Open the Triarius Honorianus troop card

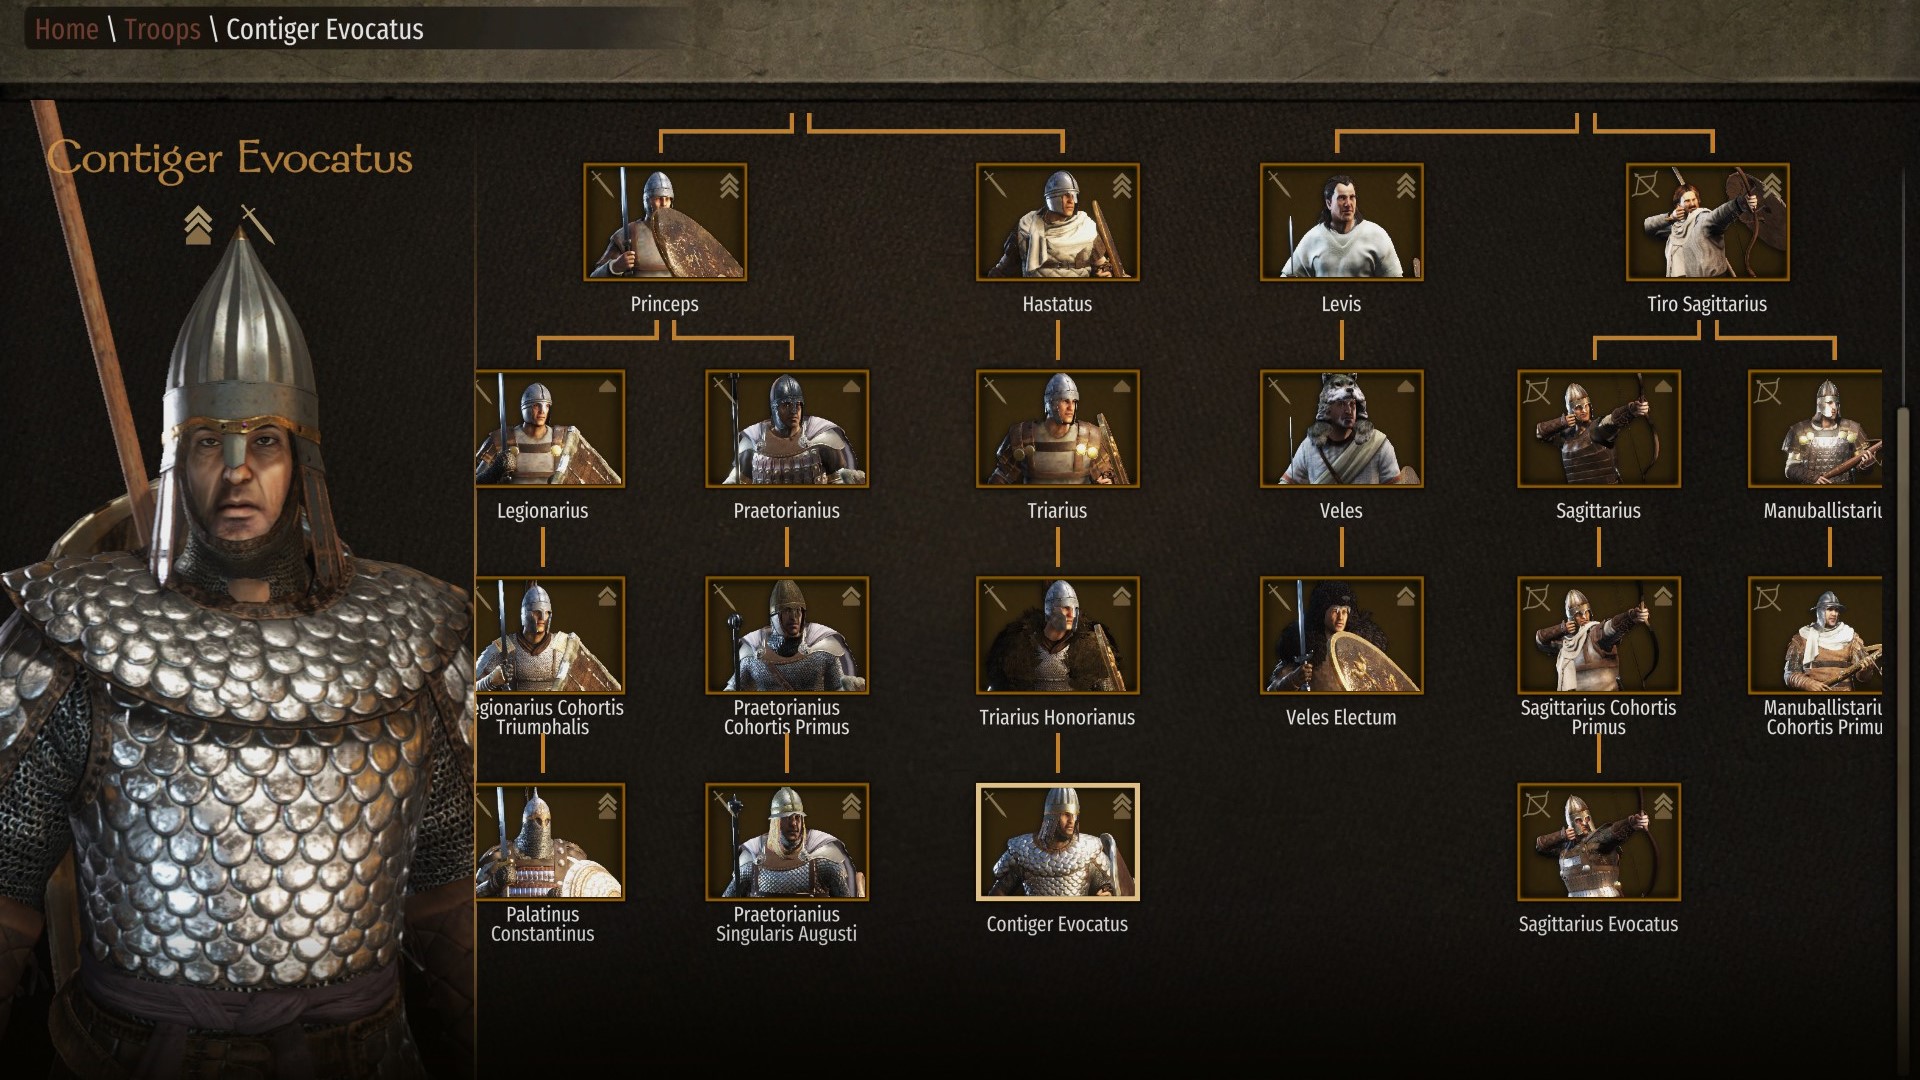click(1057, 635)
